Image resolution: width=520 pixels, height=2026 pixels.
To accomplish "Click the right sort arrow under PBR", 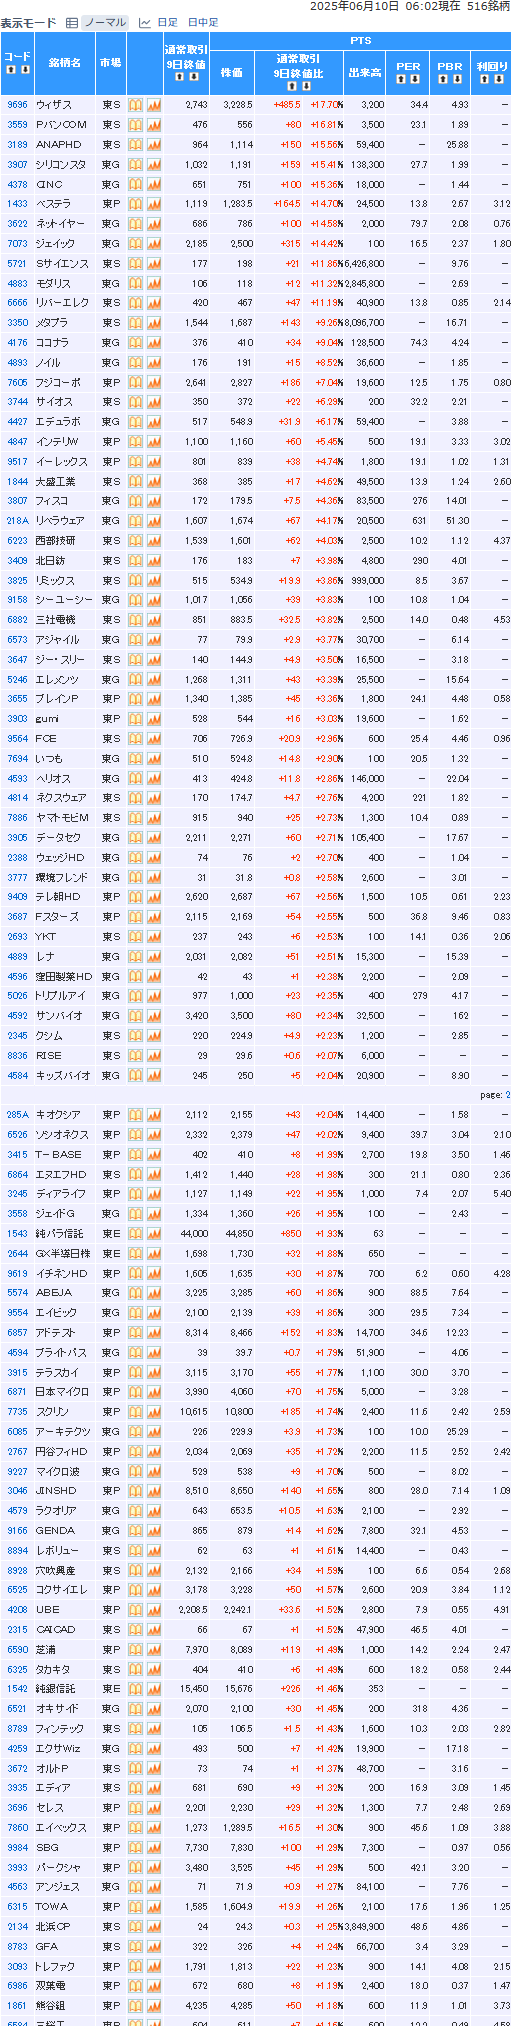I will pos(457,77).
